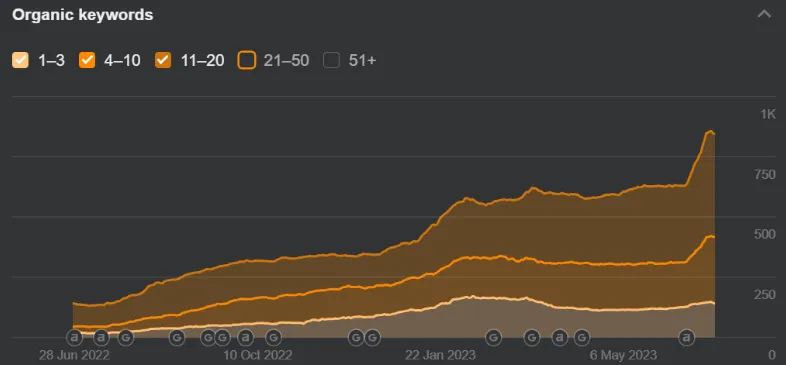
Task: Uncheck the 1–3 positions checkbox
Action: click(21, 61)
